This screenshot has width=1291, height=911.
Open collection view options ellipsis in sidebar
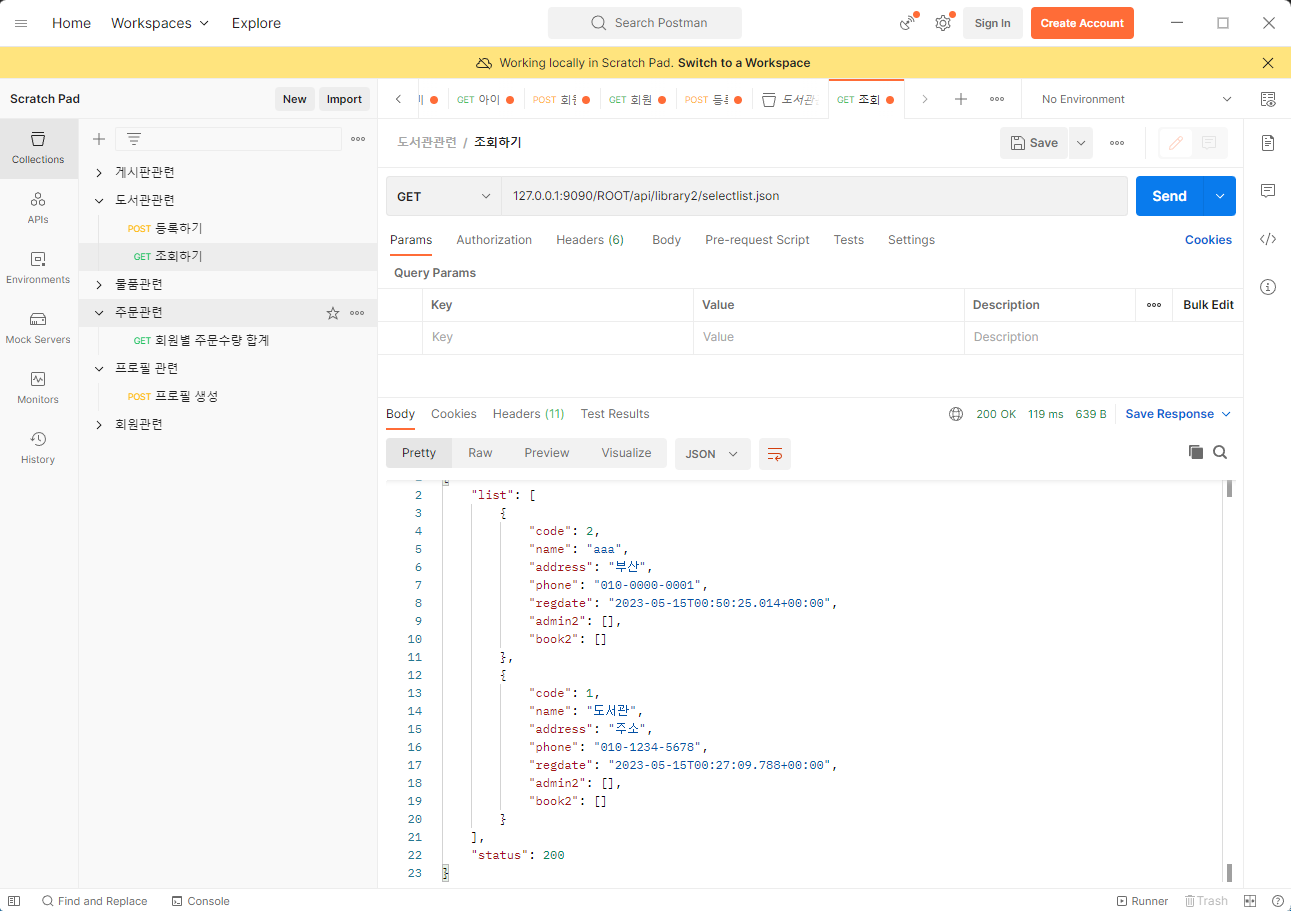pyautogui.click(x=358, y=139)
